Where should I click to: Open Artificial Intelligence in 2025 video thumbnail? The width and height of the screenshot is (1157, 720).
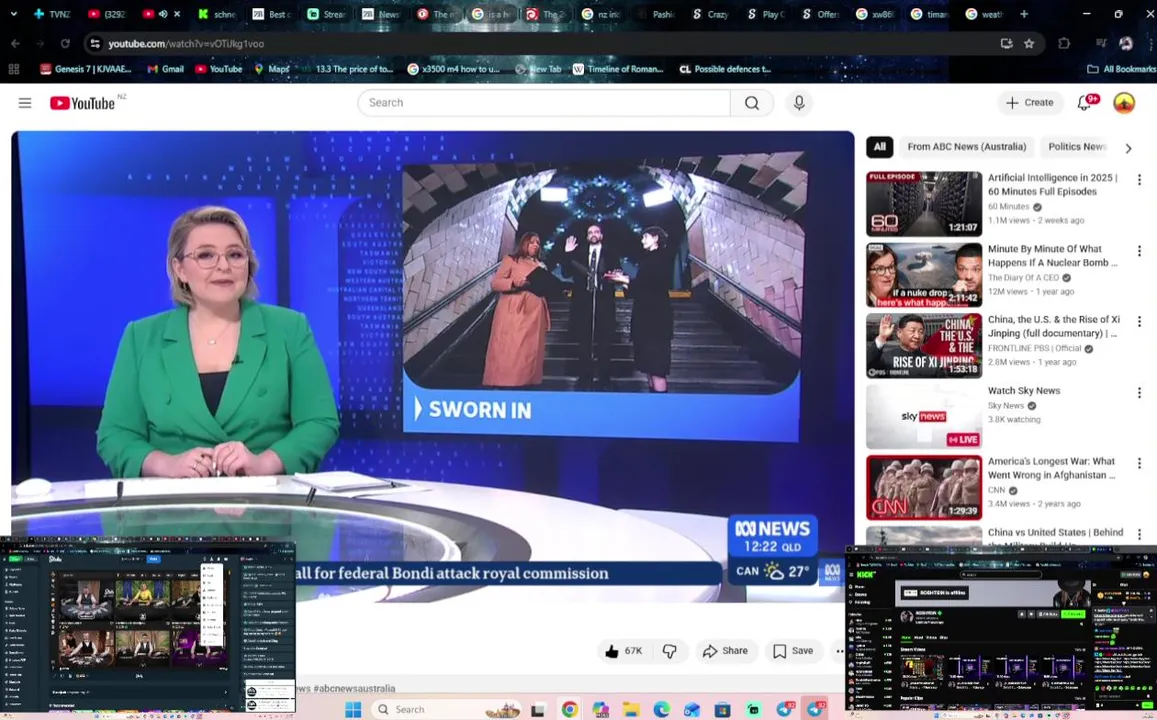924,204
